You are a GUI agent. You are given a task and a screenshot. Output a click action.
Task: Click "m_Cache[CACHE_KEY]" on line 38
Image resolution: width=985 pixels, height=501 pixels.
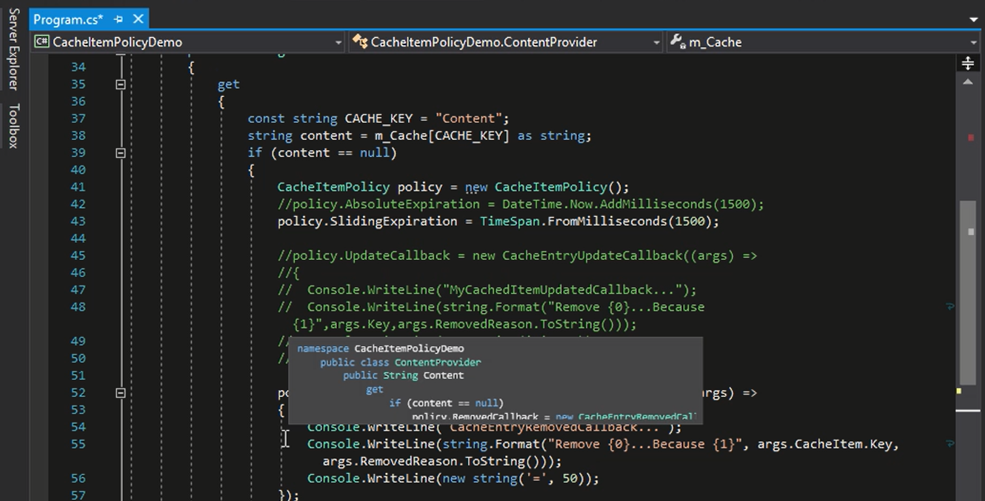pos(442,136)
